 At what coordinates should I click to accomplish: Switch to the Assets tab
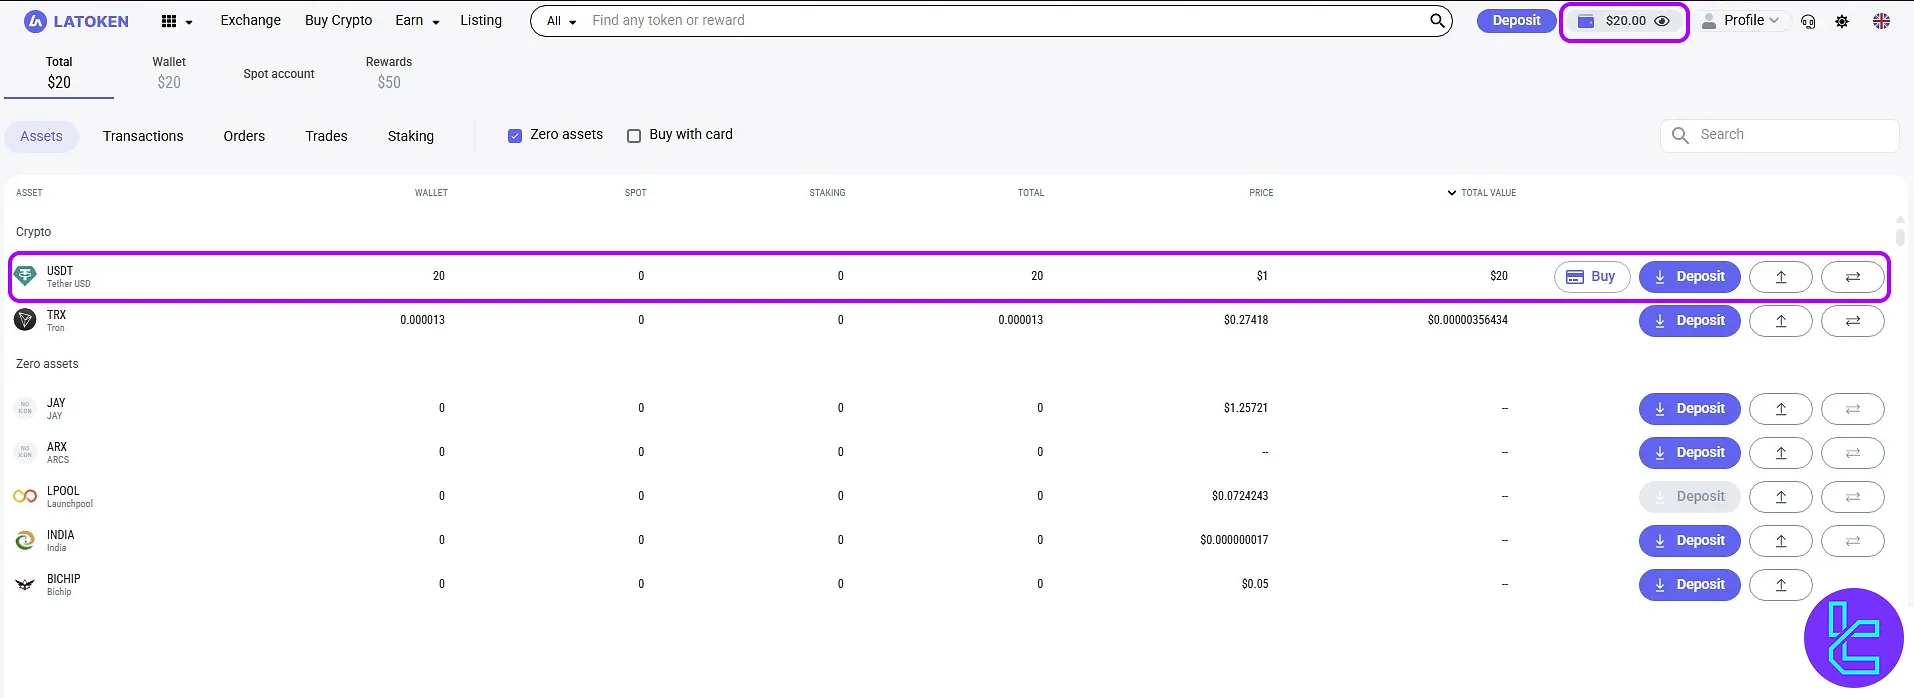coord(41,136)
